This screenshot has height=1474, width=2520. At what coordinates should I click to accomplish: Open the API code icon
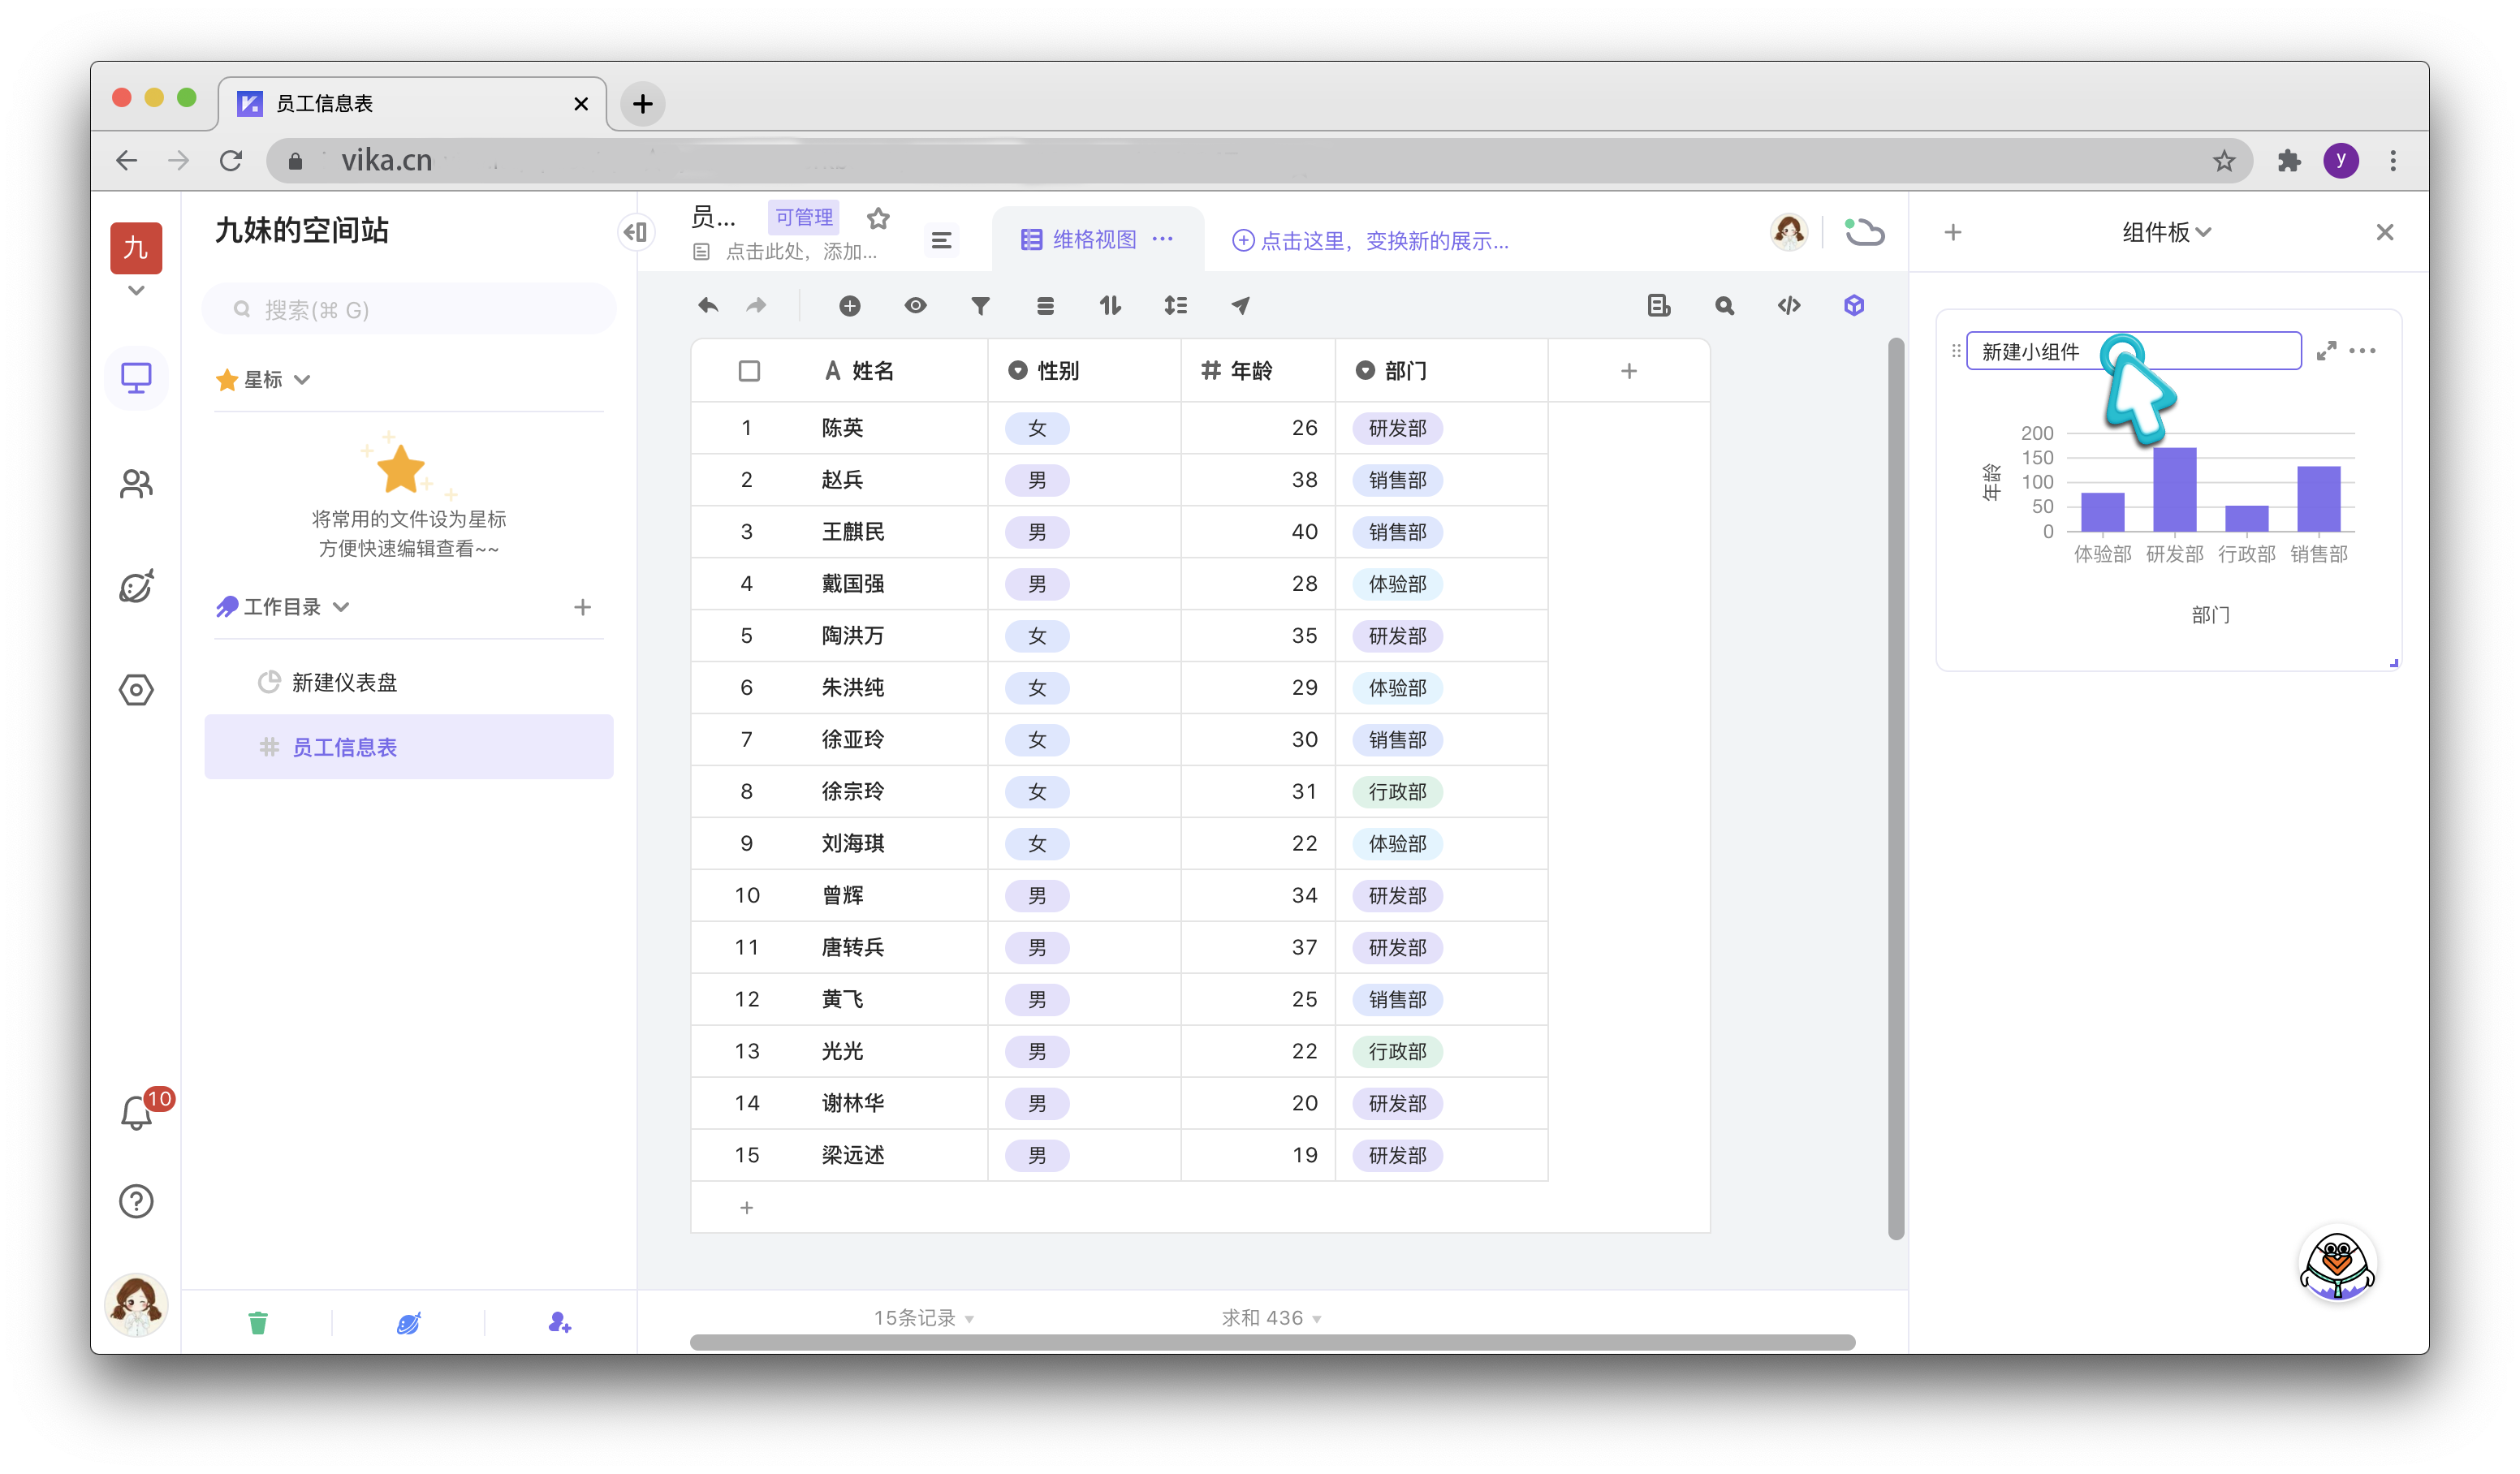1788,306
